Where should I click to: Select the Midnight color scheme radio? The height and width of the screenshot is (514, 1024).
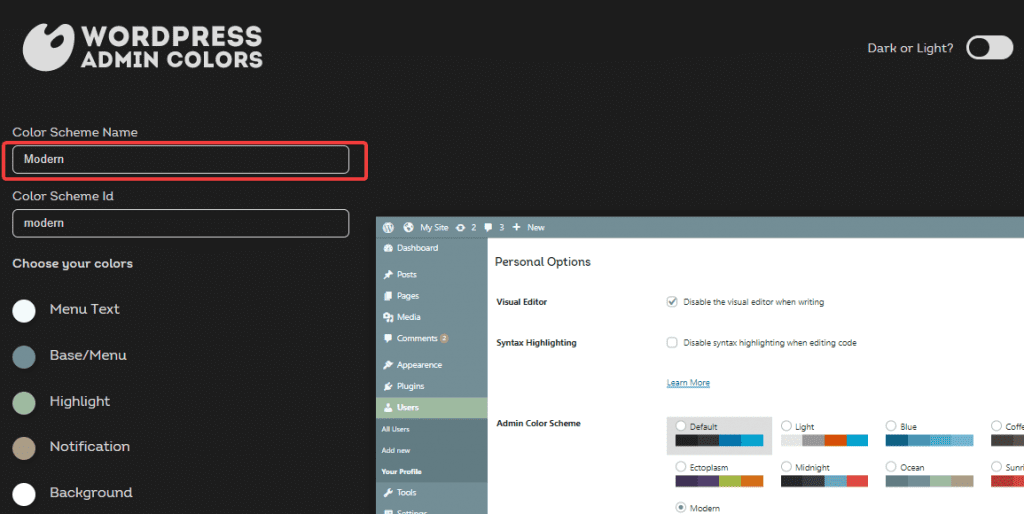point(786,467)
